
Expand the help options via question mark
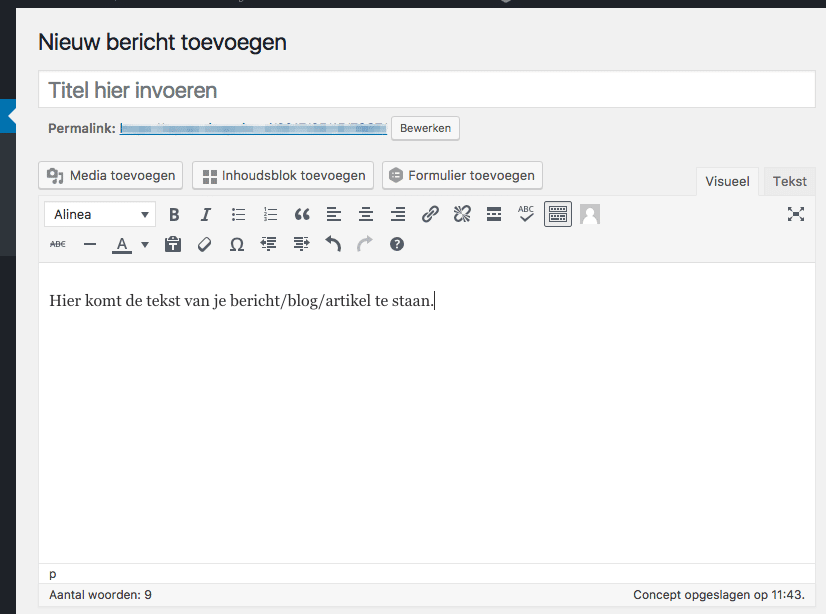click(396, 243)
